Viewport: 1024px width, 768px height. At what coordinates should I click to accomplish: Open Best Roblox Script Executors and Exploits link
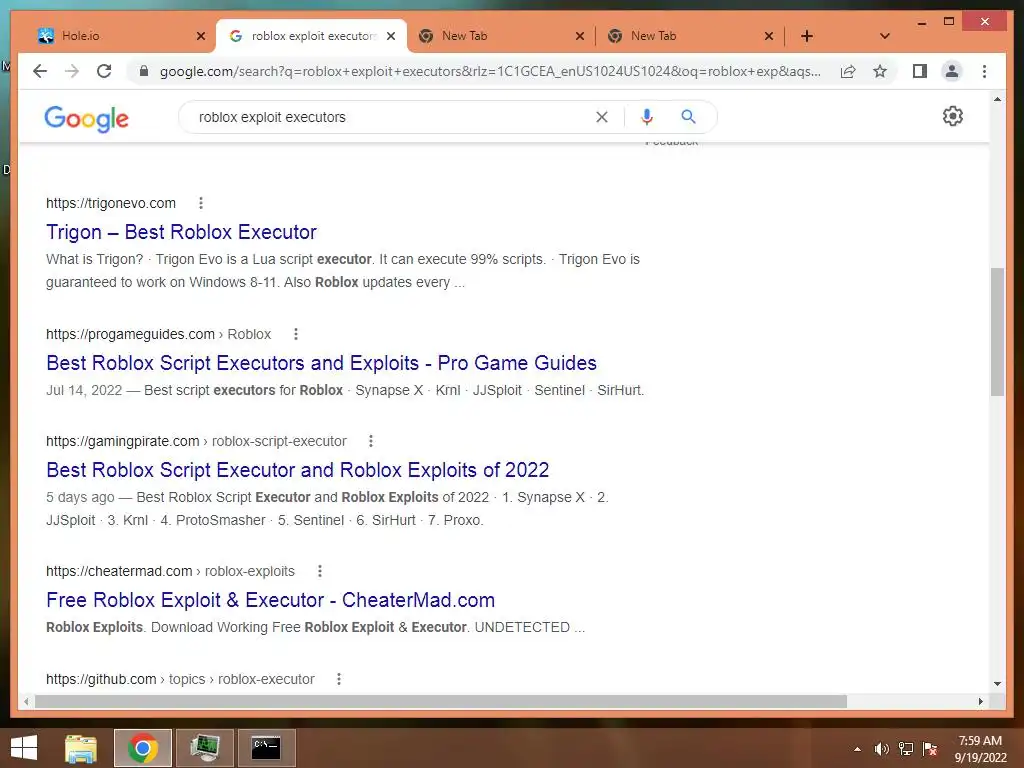pos(321,362)
